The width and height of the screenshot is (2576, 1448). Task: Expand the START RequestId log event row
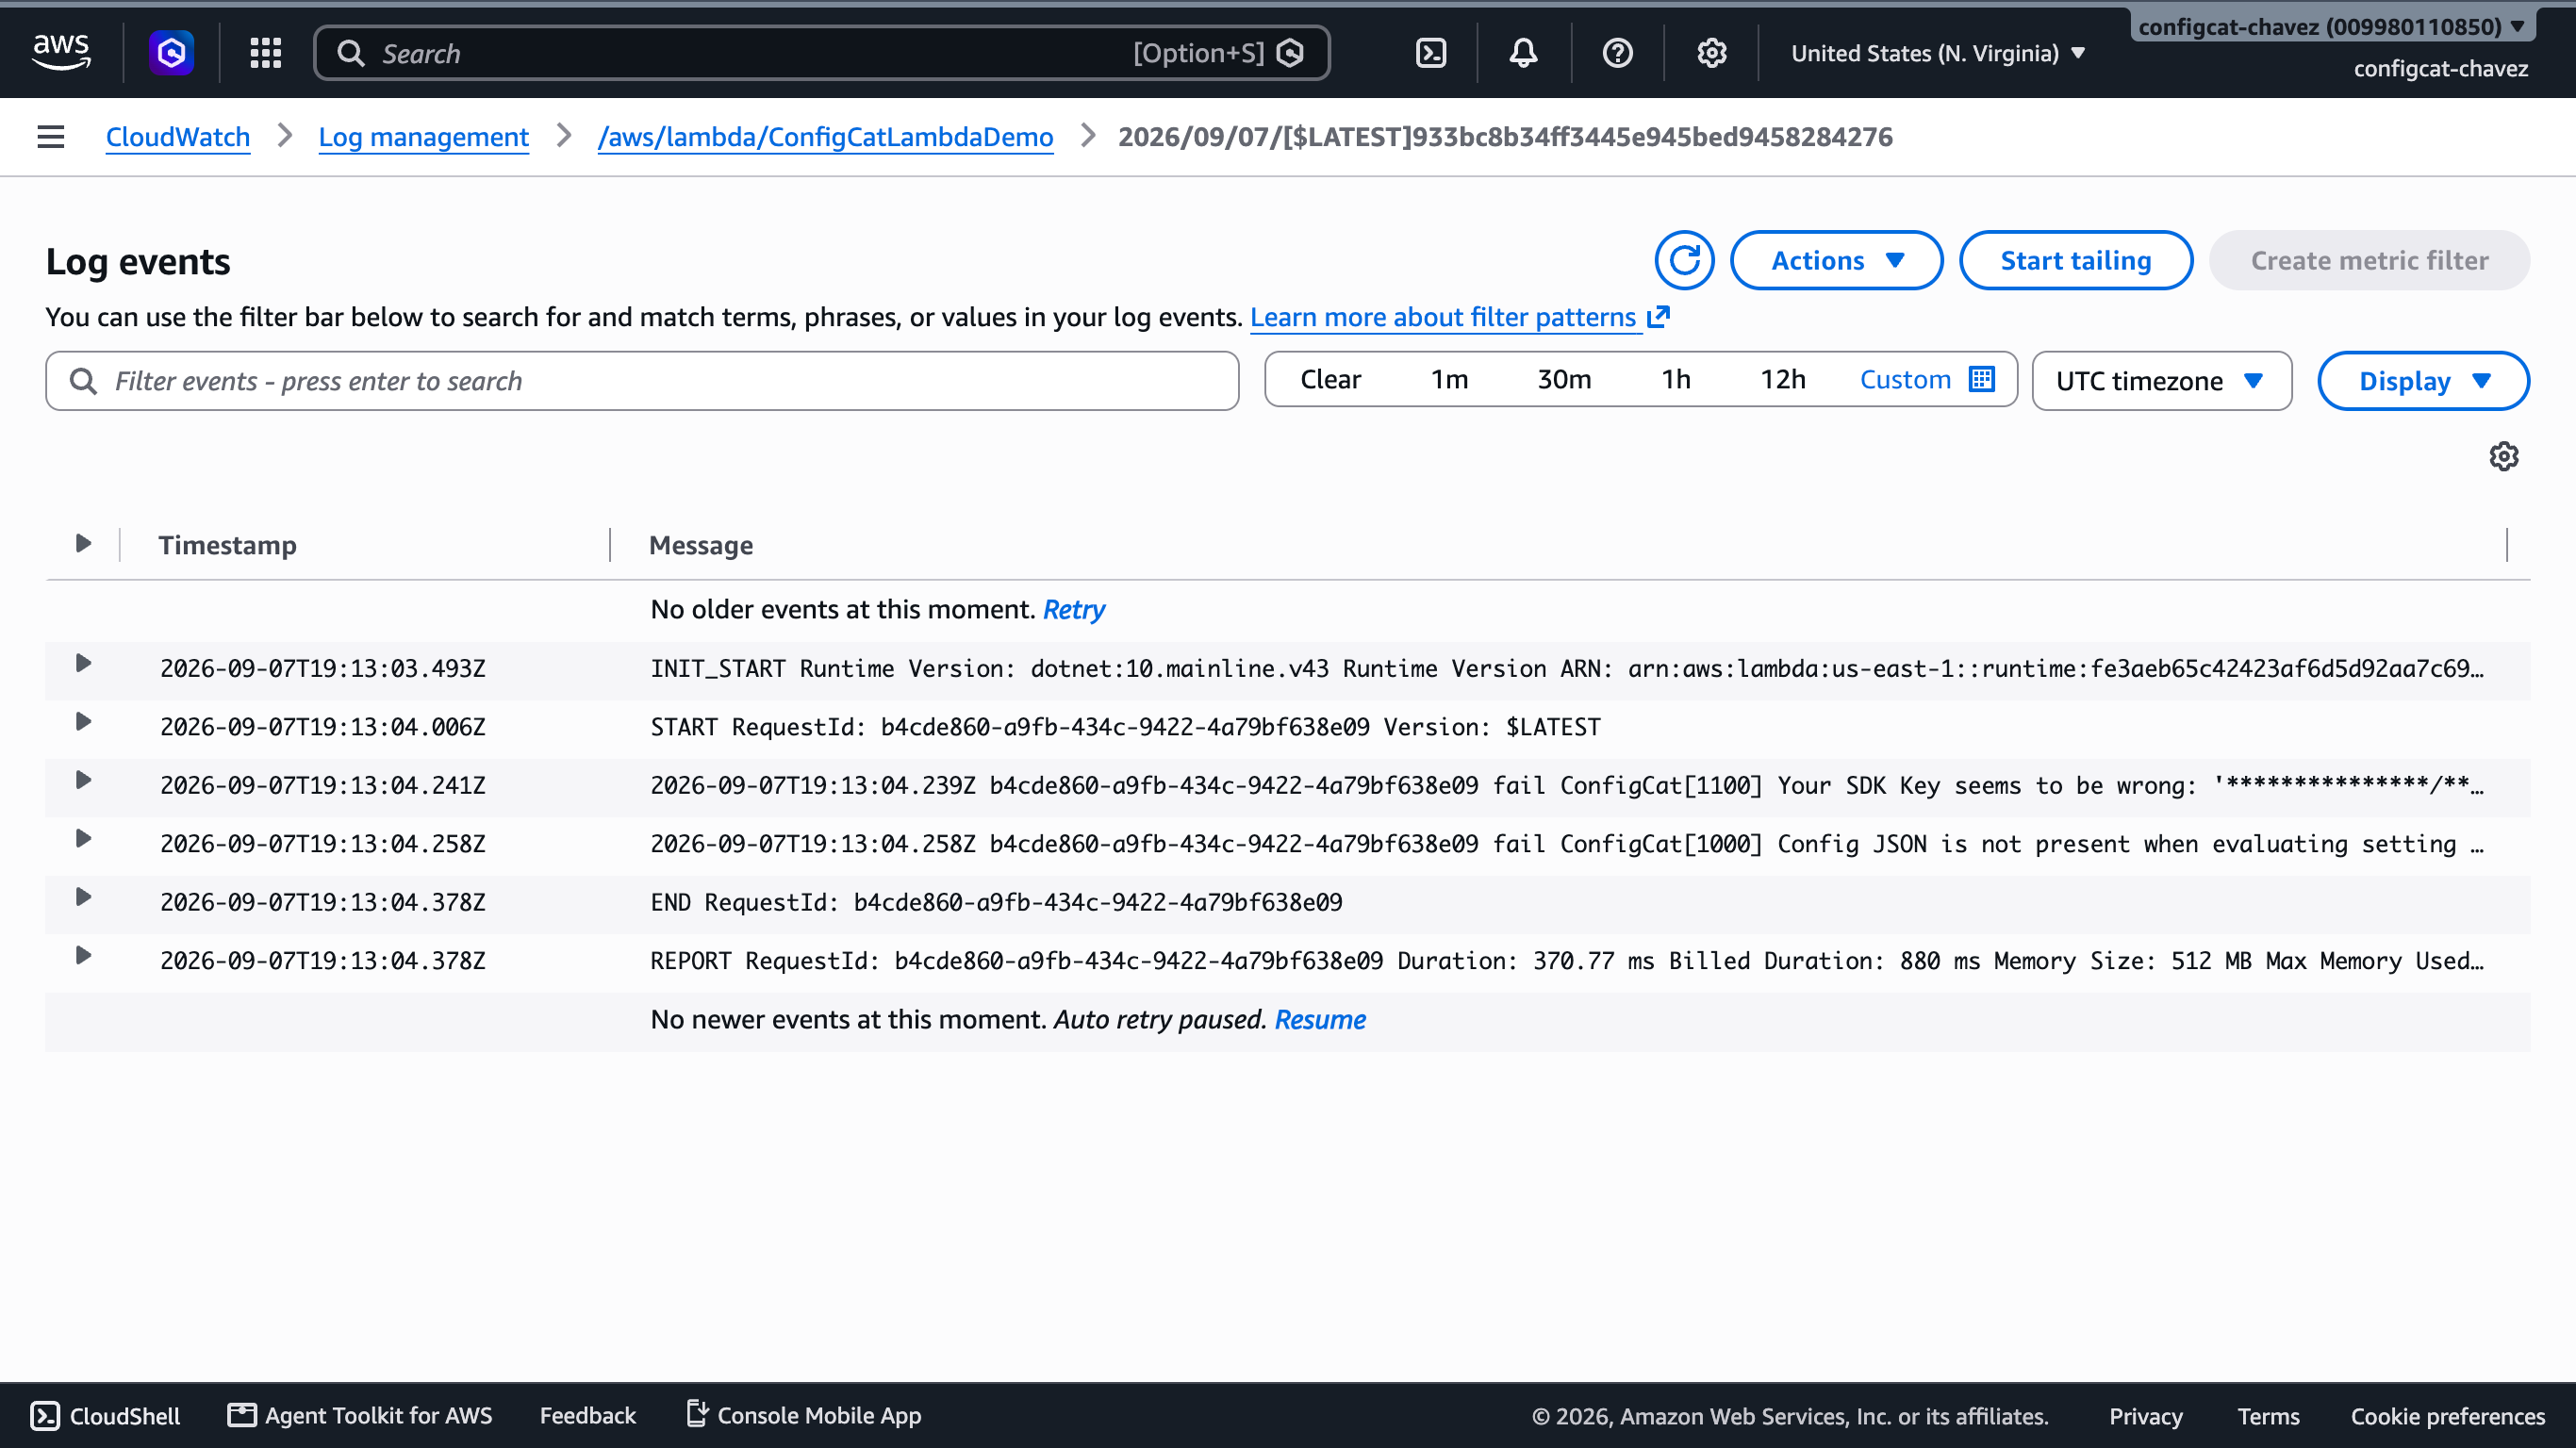point(83,722)
